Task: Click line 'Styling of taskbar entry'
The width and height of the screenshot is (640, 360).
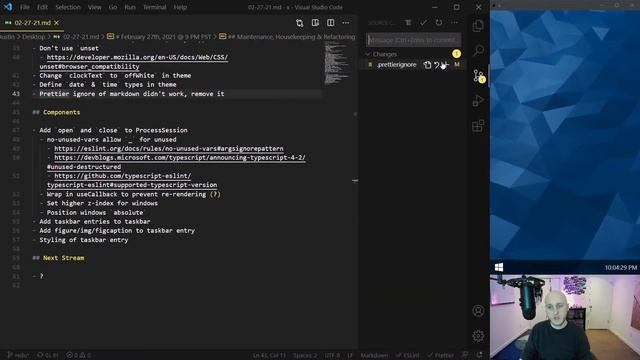Action: pos(83,240)
